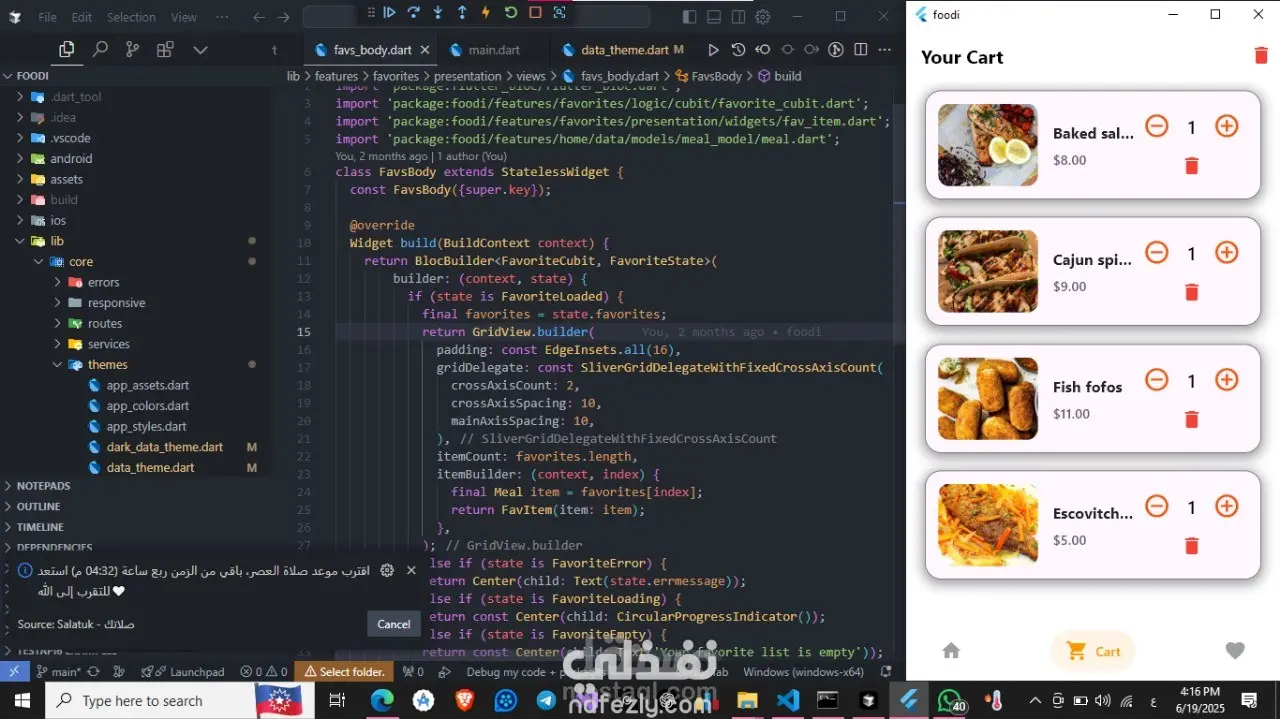The height and width of the screenshot is (719, 1280).
Task: Open the View menu
Action: coord(184,17)
